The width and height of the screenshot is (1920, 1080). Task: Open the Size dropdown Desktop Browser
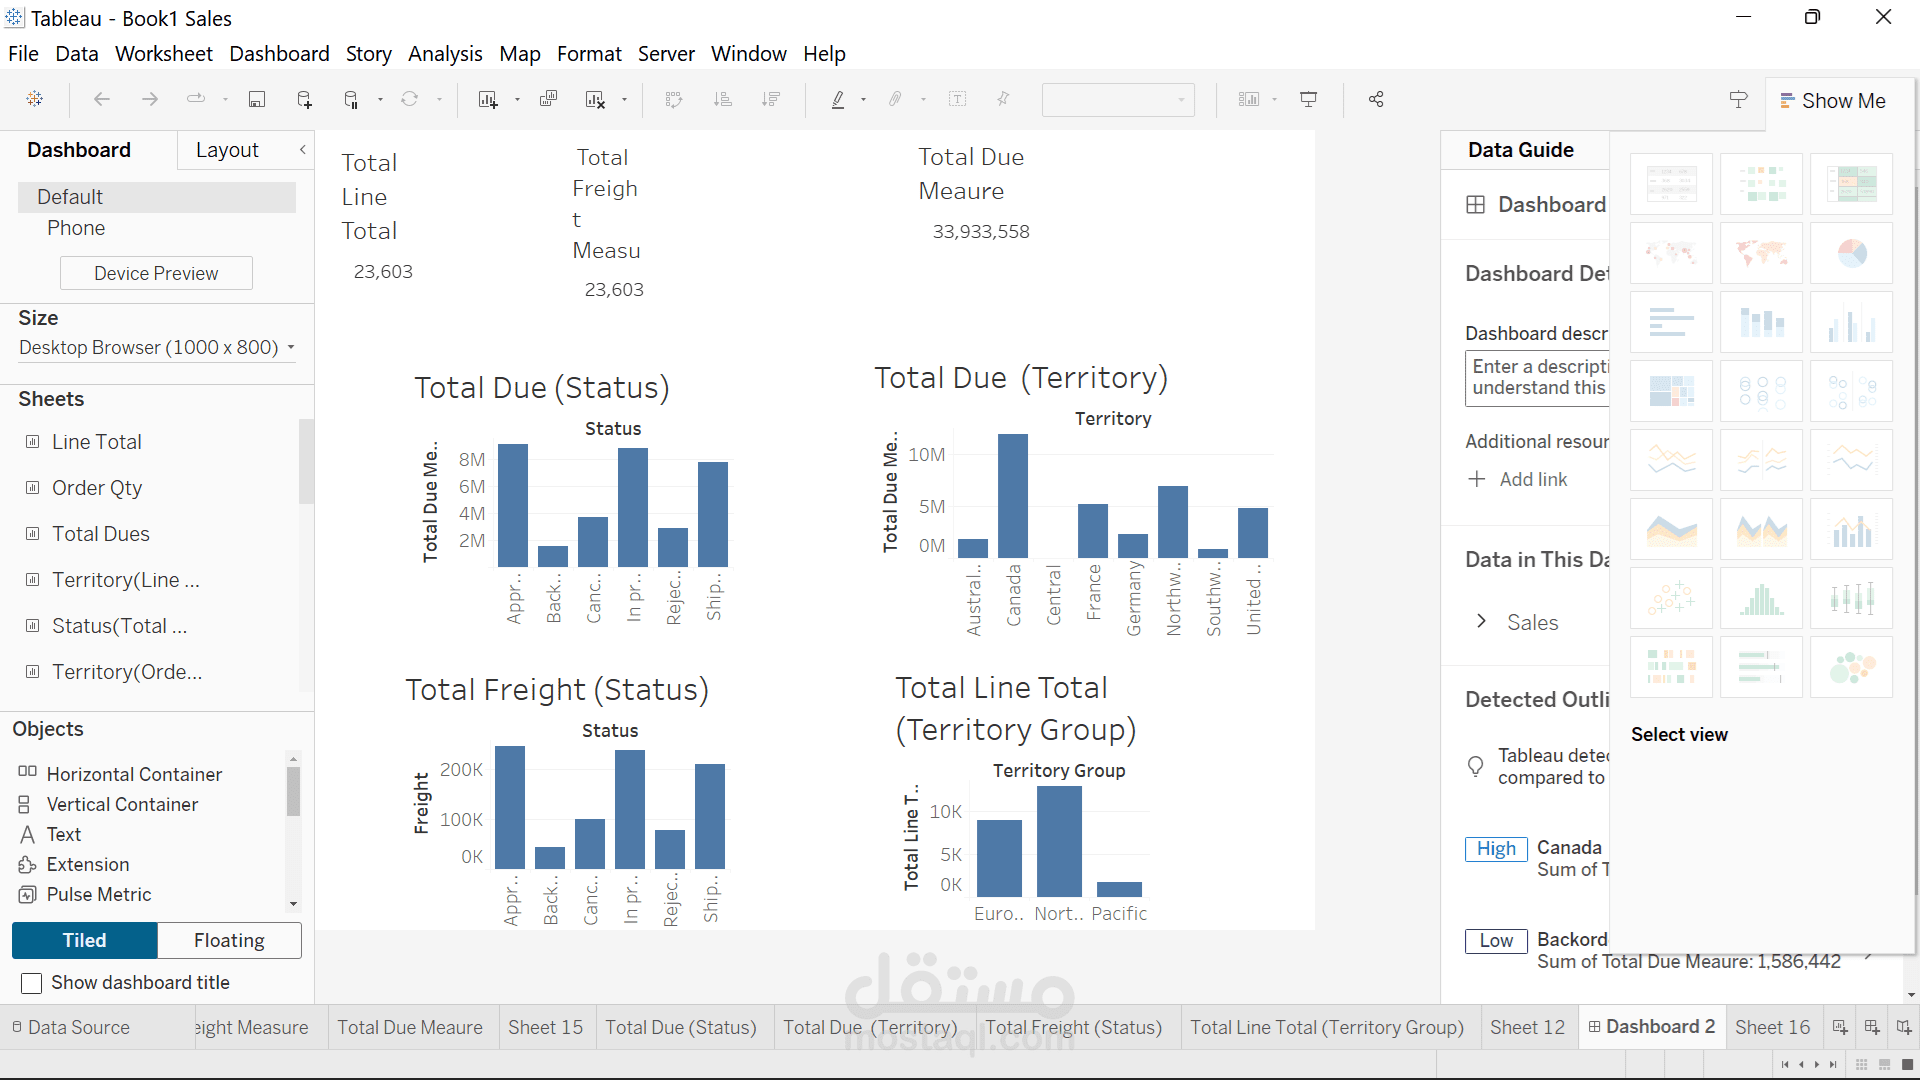point(157,347)
